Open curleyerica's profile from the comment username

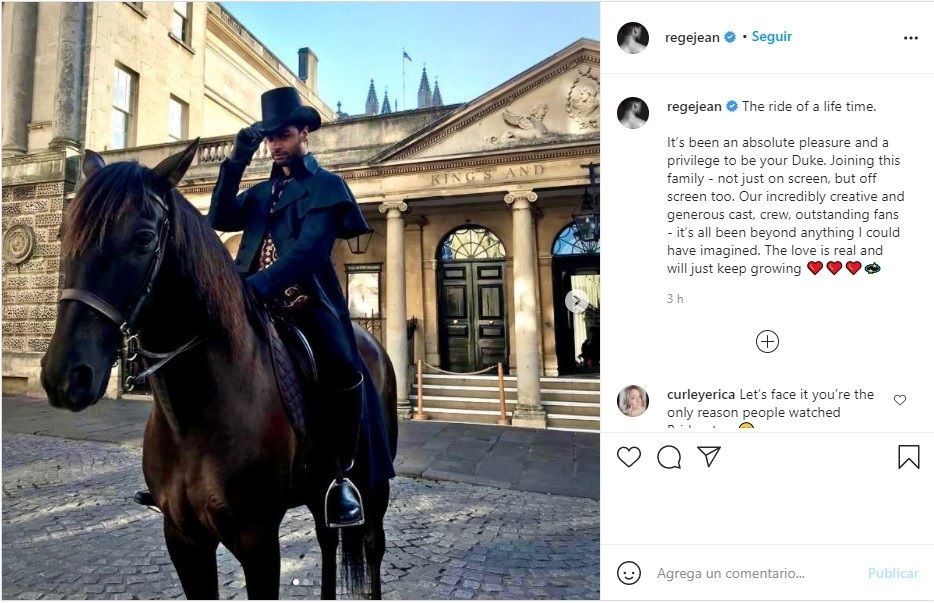pos(701,394)
